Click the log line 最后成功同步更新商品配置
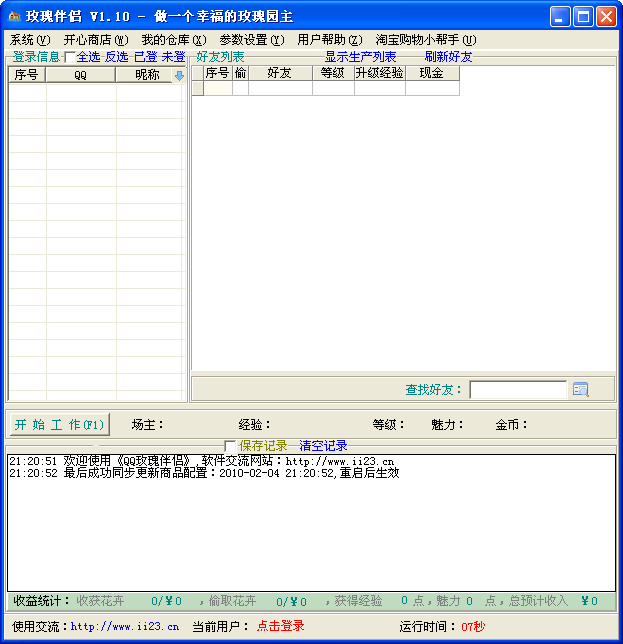Image resolution: width=623 pixels, height=644 pixels. click(x=204, y=473)
